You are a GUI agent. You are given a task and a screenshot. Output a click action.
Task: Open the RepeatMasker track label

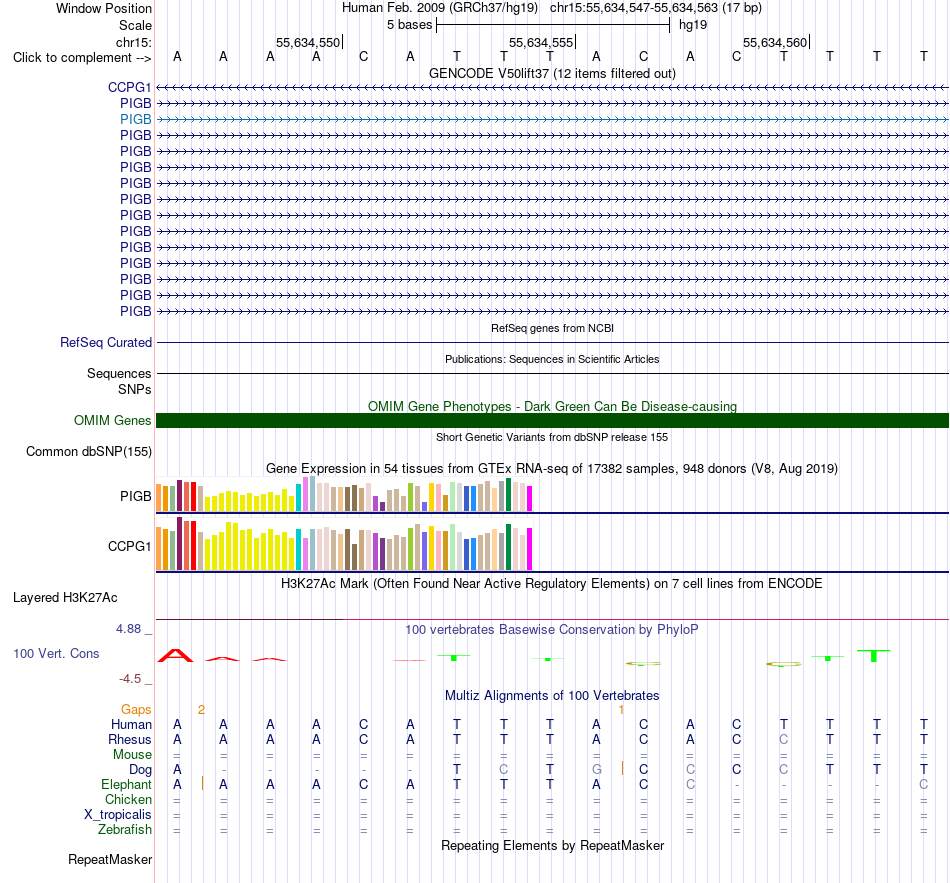pyautogui.click(x=110, y=860)
